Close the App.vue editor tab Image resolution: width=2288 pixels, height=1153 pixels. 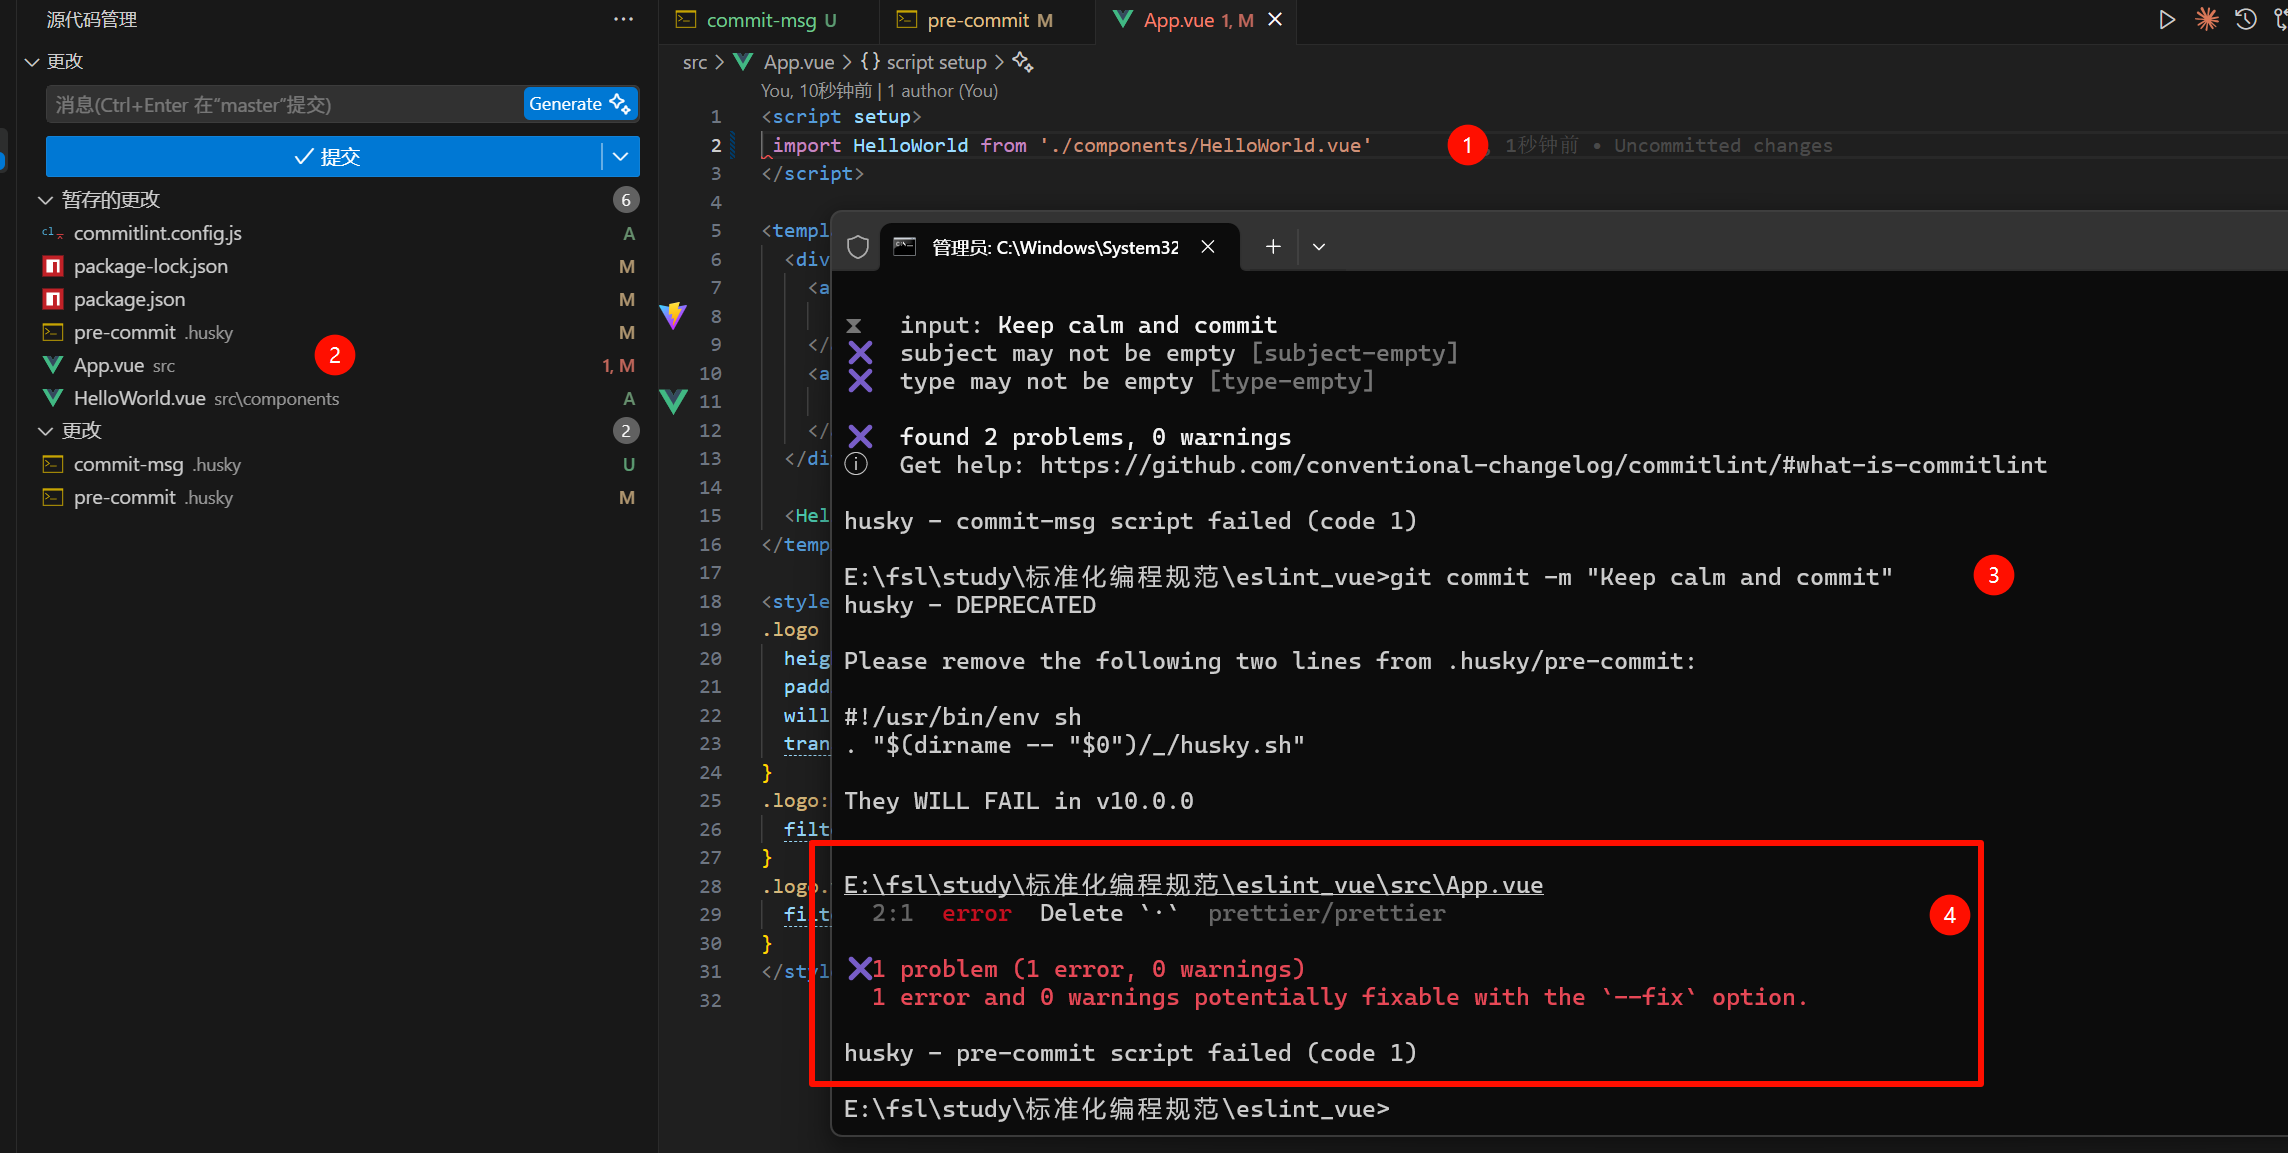click(1275, 20)
